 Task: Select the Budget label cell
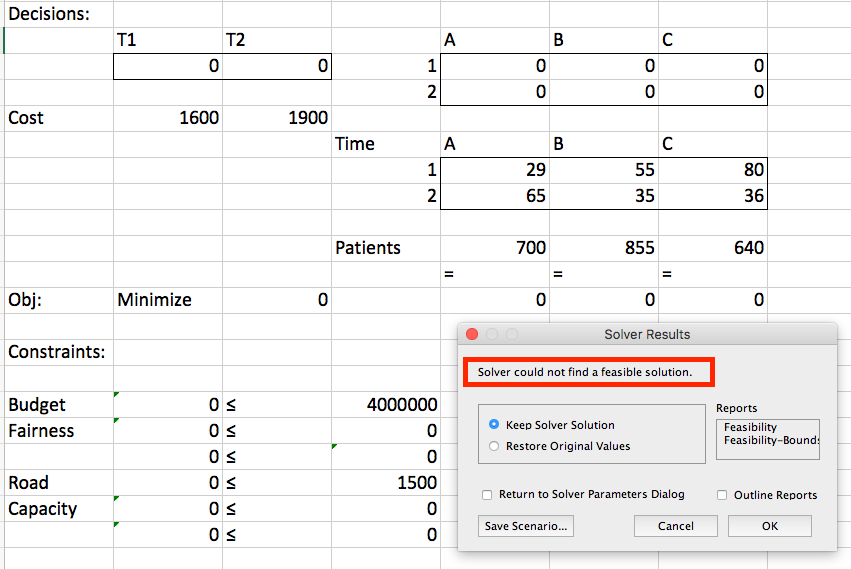tap(59, 404)
